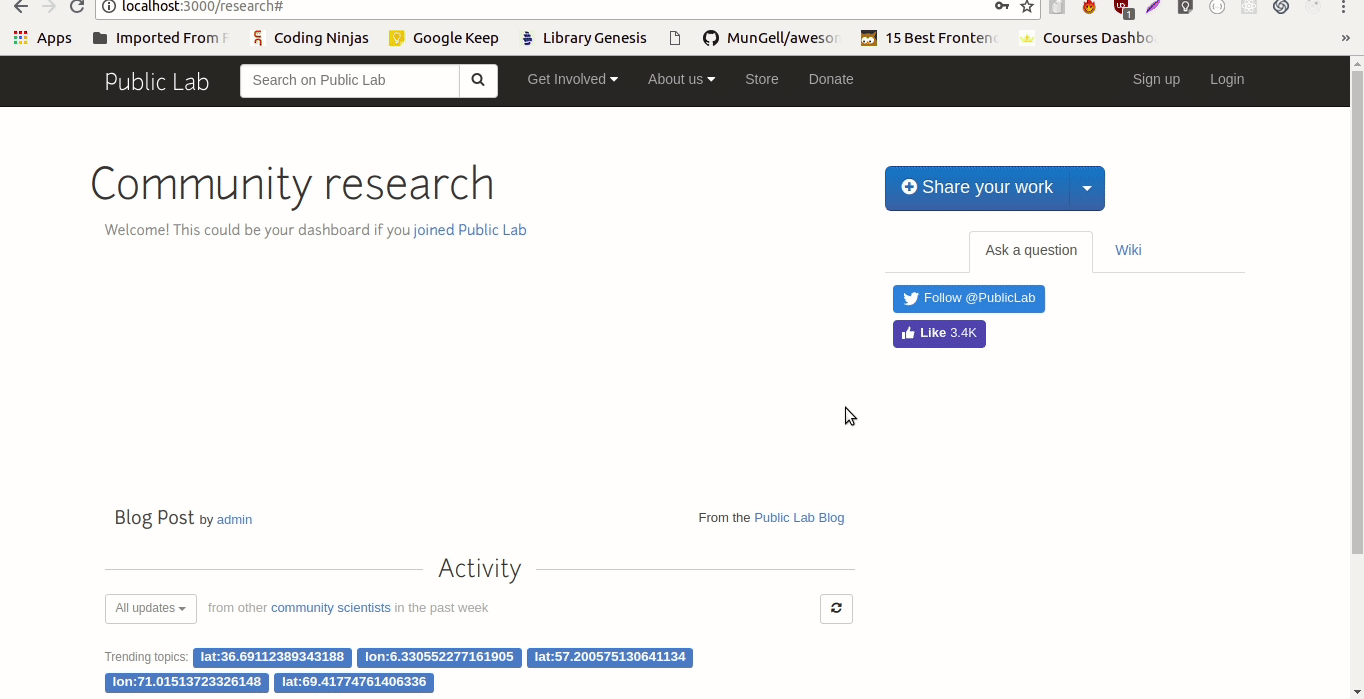This screenshot has width=1364, height=699.
Task: Open the Google Keep bookmark
Action: 444,38
